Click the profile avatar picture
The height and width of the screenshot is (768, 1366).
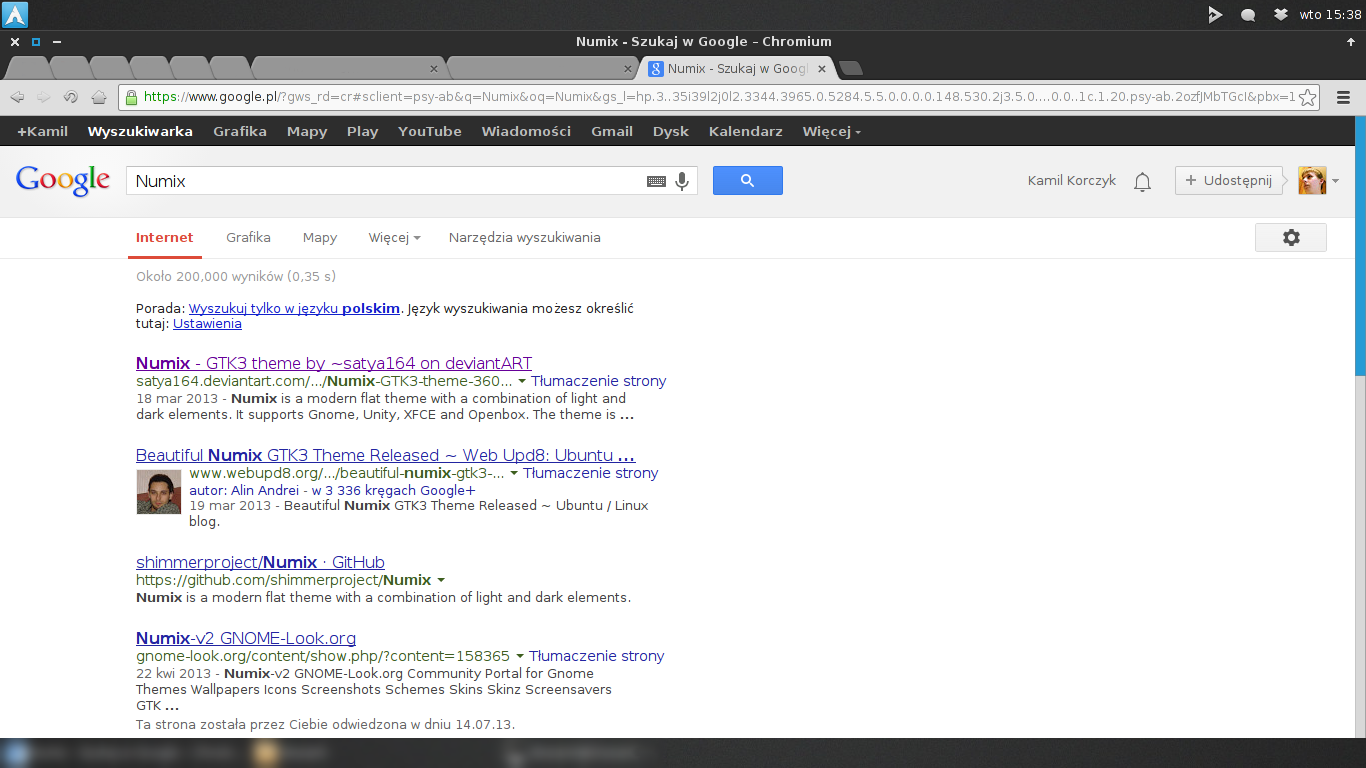click(1311, 180)
